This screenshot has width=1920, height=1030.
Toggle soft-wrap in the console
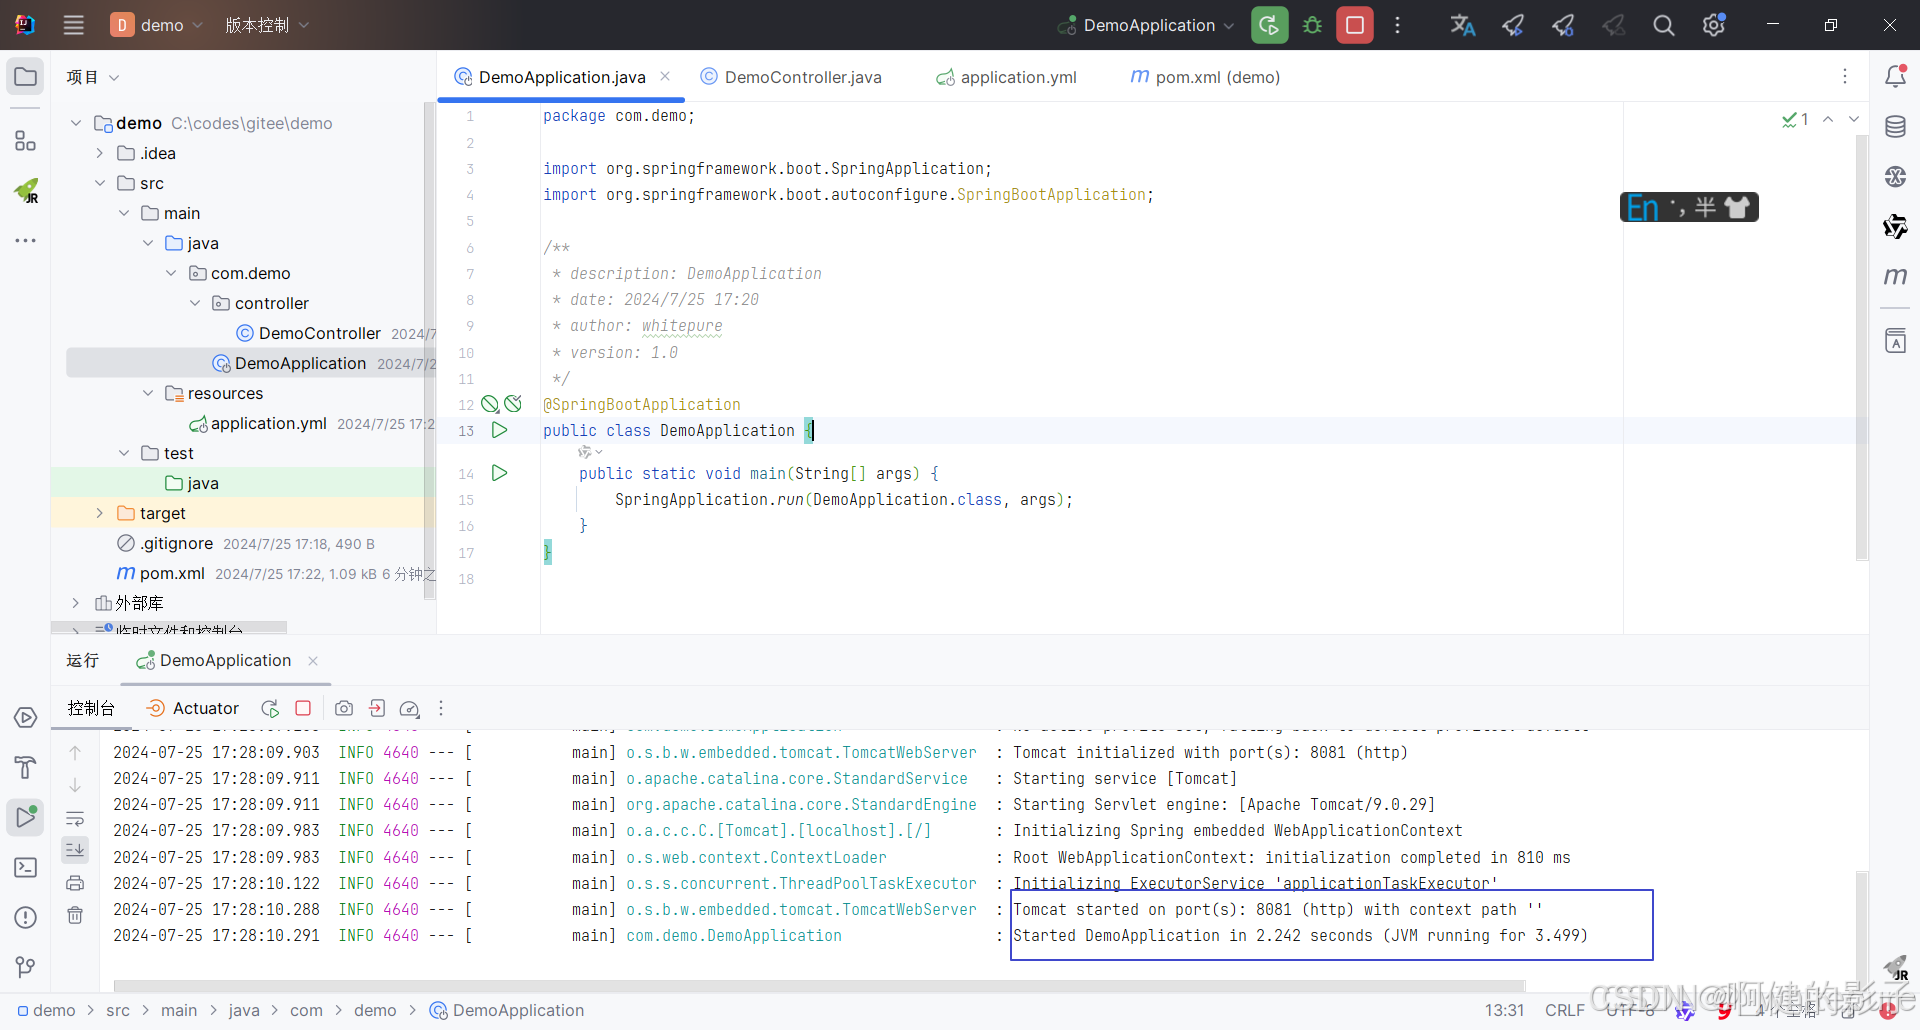pos(75,818)
